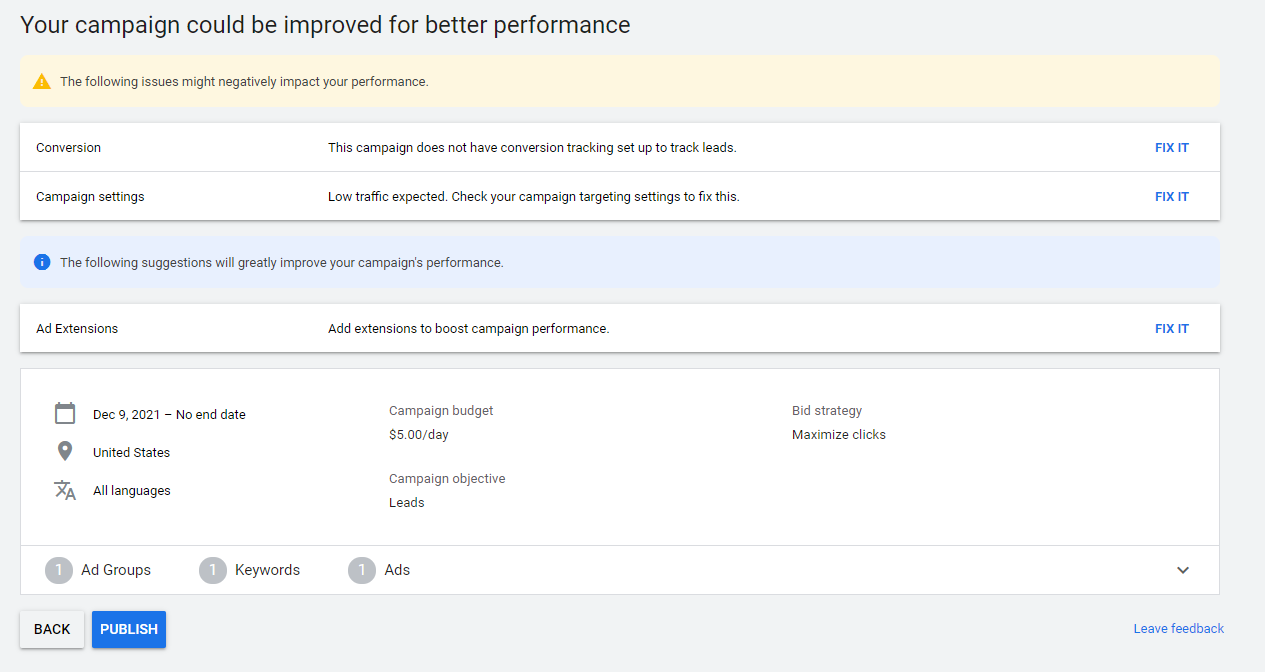Select the Keywords label
The image size is (1265, 672).
click(x=267, y=570)
